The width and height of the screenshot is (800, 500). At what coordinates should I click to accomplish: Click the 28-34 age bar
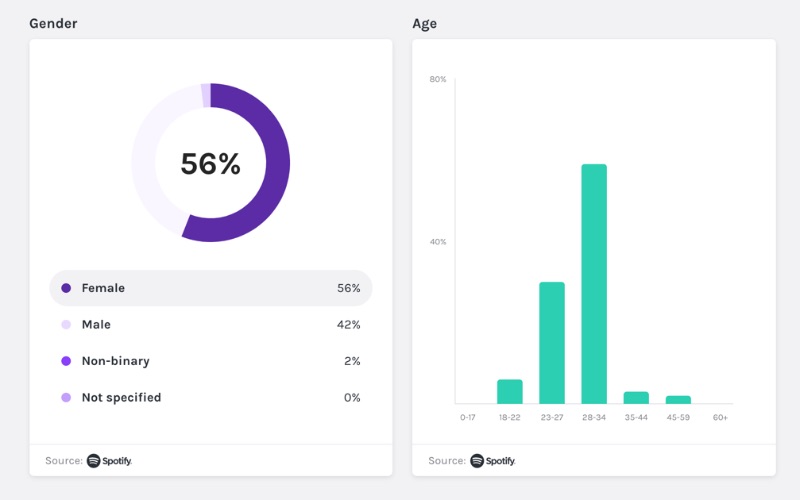(x=594, y=284)
